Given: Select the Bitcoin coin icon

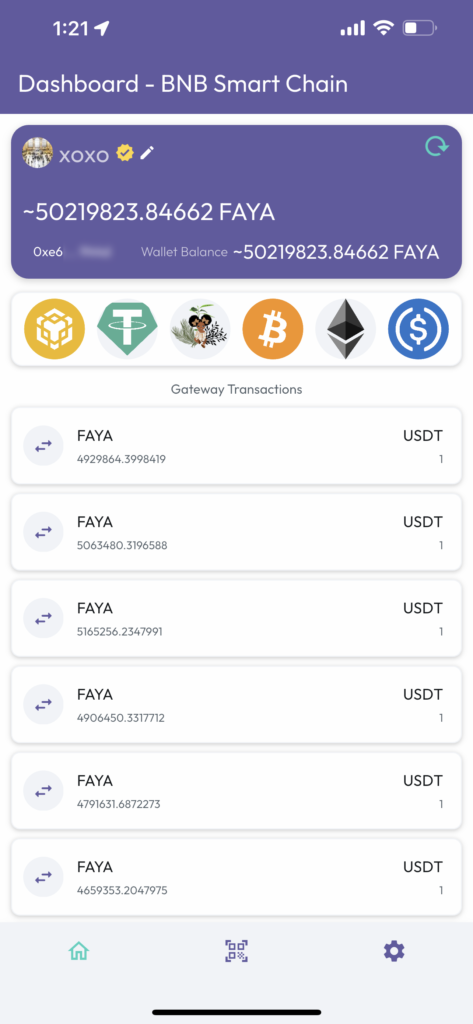Looking at the screenshot, I should pyautogui.click(x=272, y=329).
